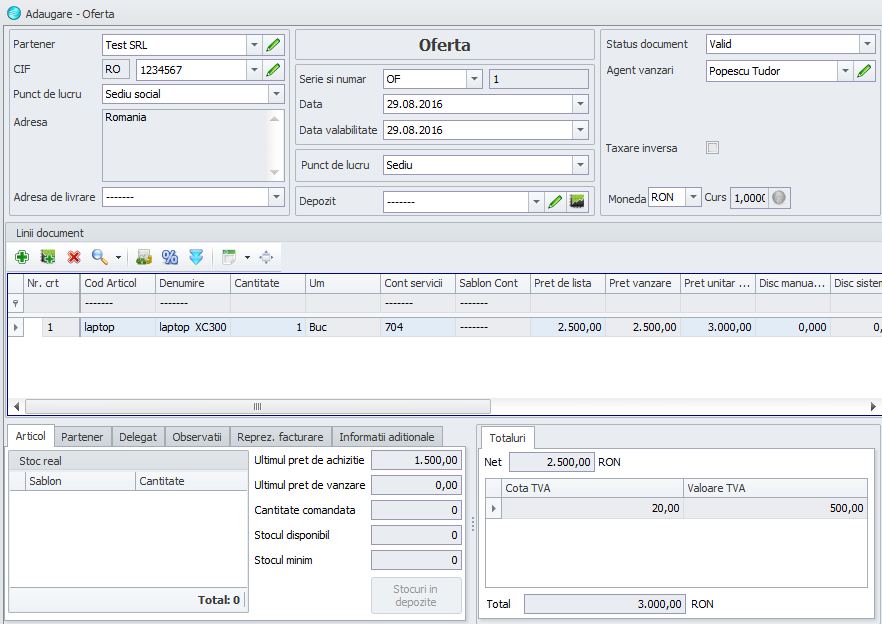This screenshot has height=624, width=882.
Task: Expand the Adresa de livrare dropdown
Action: (x=276, y=197)
